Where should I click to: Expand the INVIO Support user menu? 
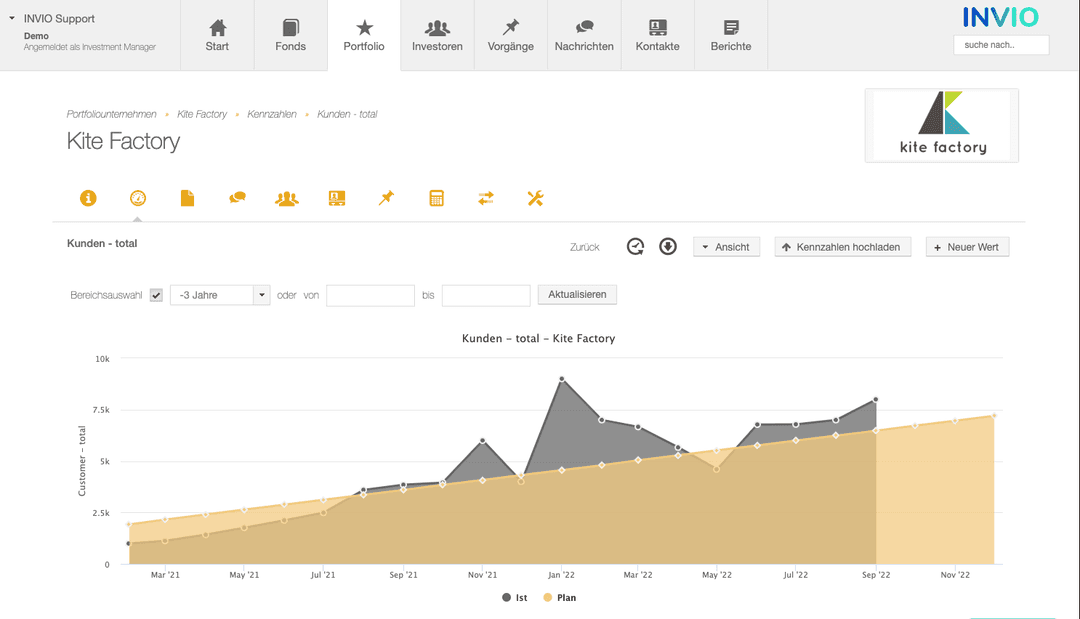coord(12,19)
